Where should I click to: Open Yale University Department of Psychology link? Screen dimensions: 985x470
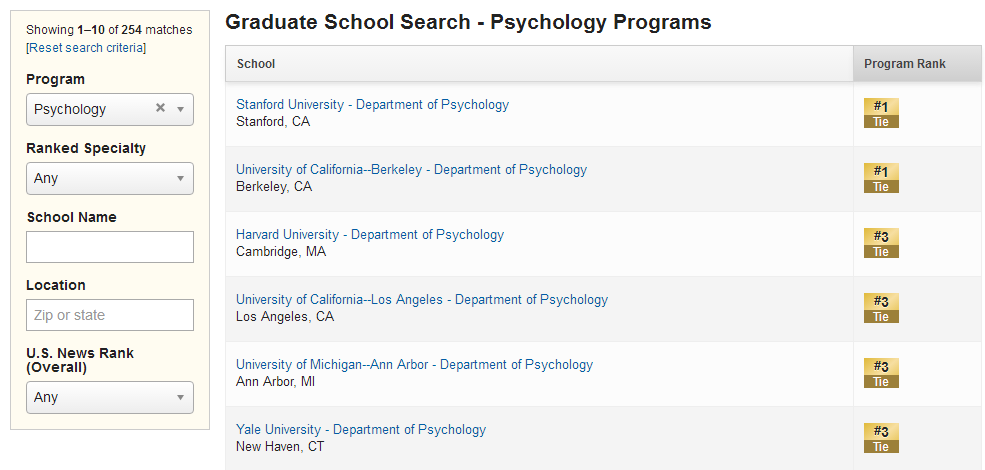point(361,430)
